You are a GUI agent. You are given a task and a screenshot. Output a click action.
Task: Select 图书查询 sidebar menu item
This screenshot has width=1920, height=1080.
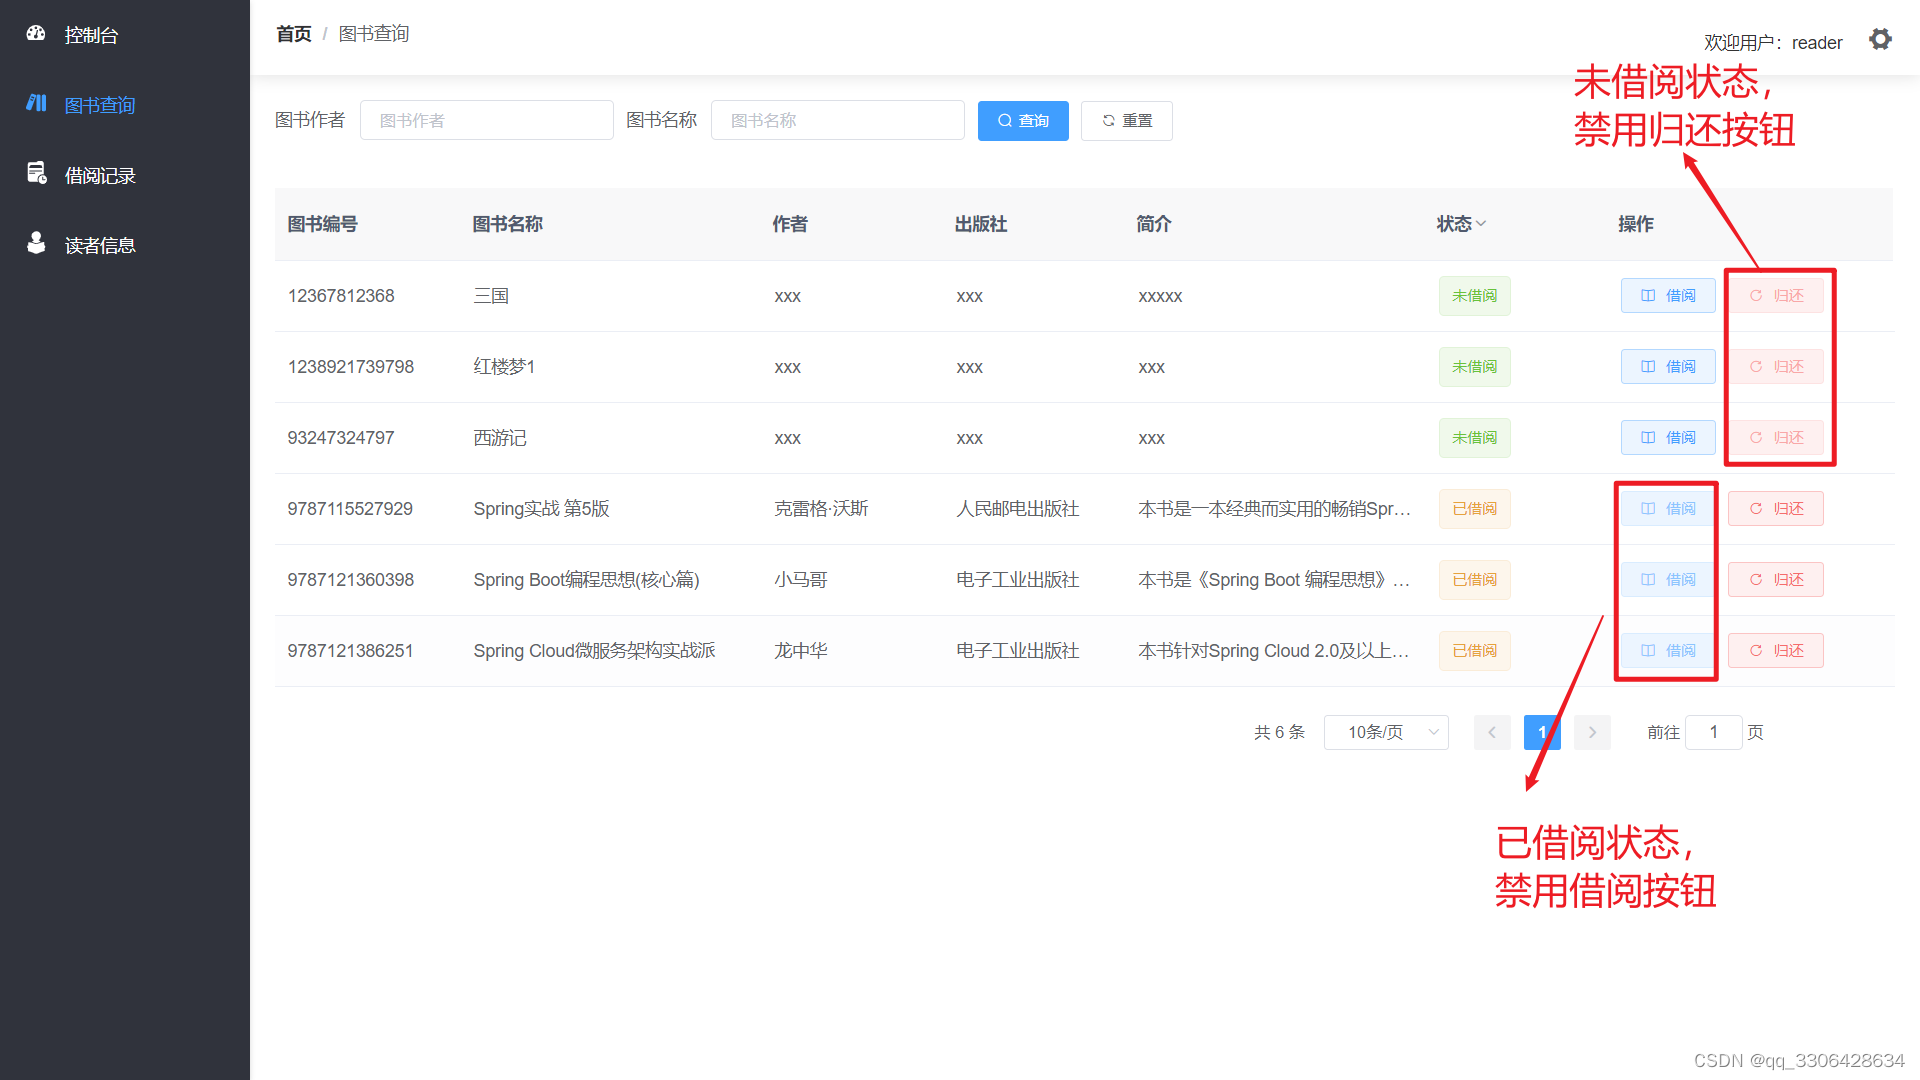click(x=125, y=105)
